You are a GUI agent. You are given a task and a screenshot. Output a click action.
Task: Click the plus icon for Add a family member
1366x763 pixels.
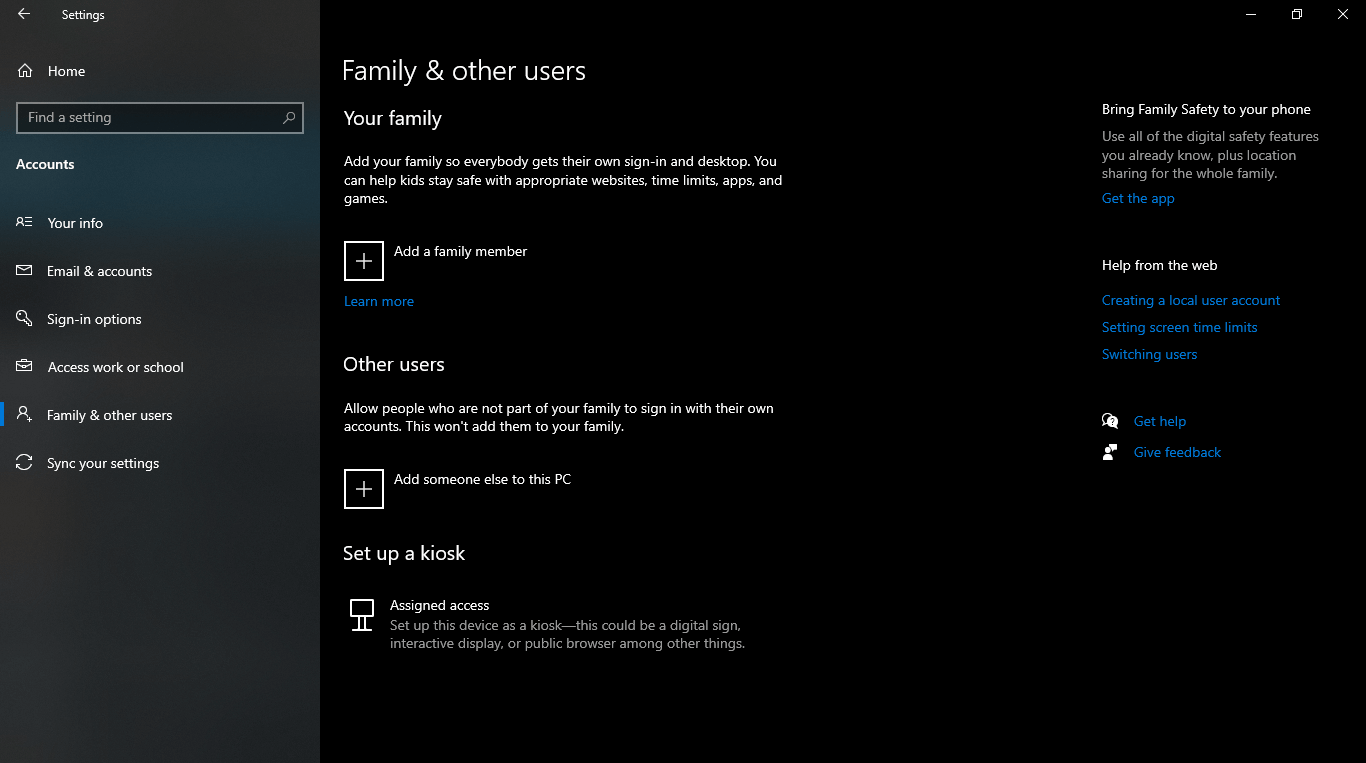(x=364, y=261)
